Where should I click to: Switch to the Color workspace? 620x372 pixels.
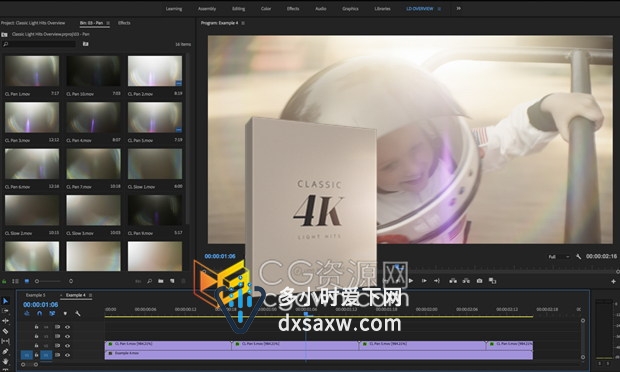(x=266, y=9)
